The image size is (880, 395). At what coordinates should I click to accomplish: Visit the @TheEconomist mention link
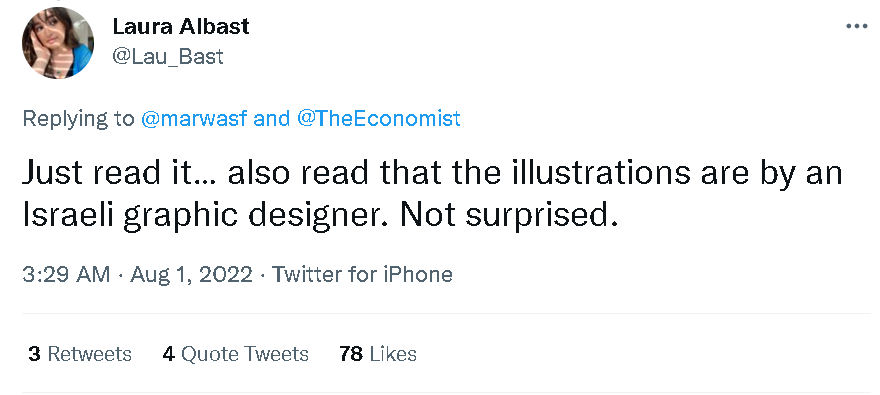coord(378,118)
